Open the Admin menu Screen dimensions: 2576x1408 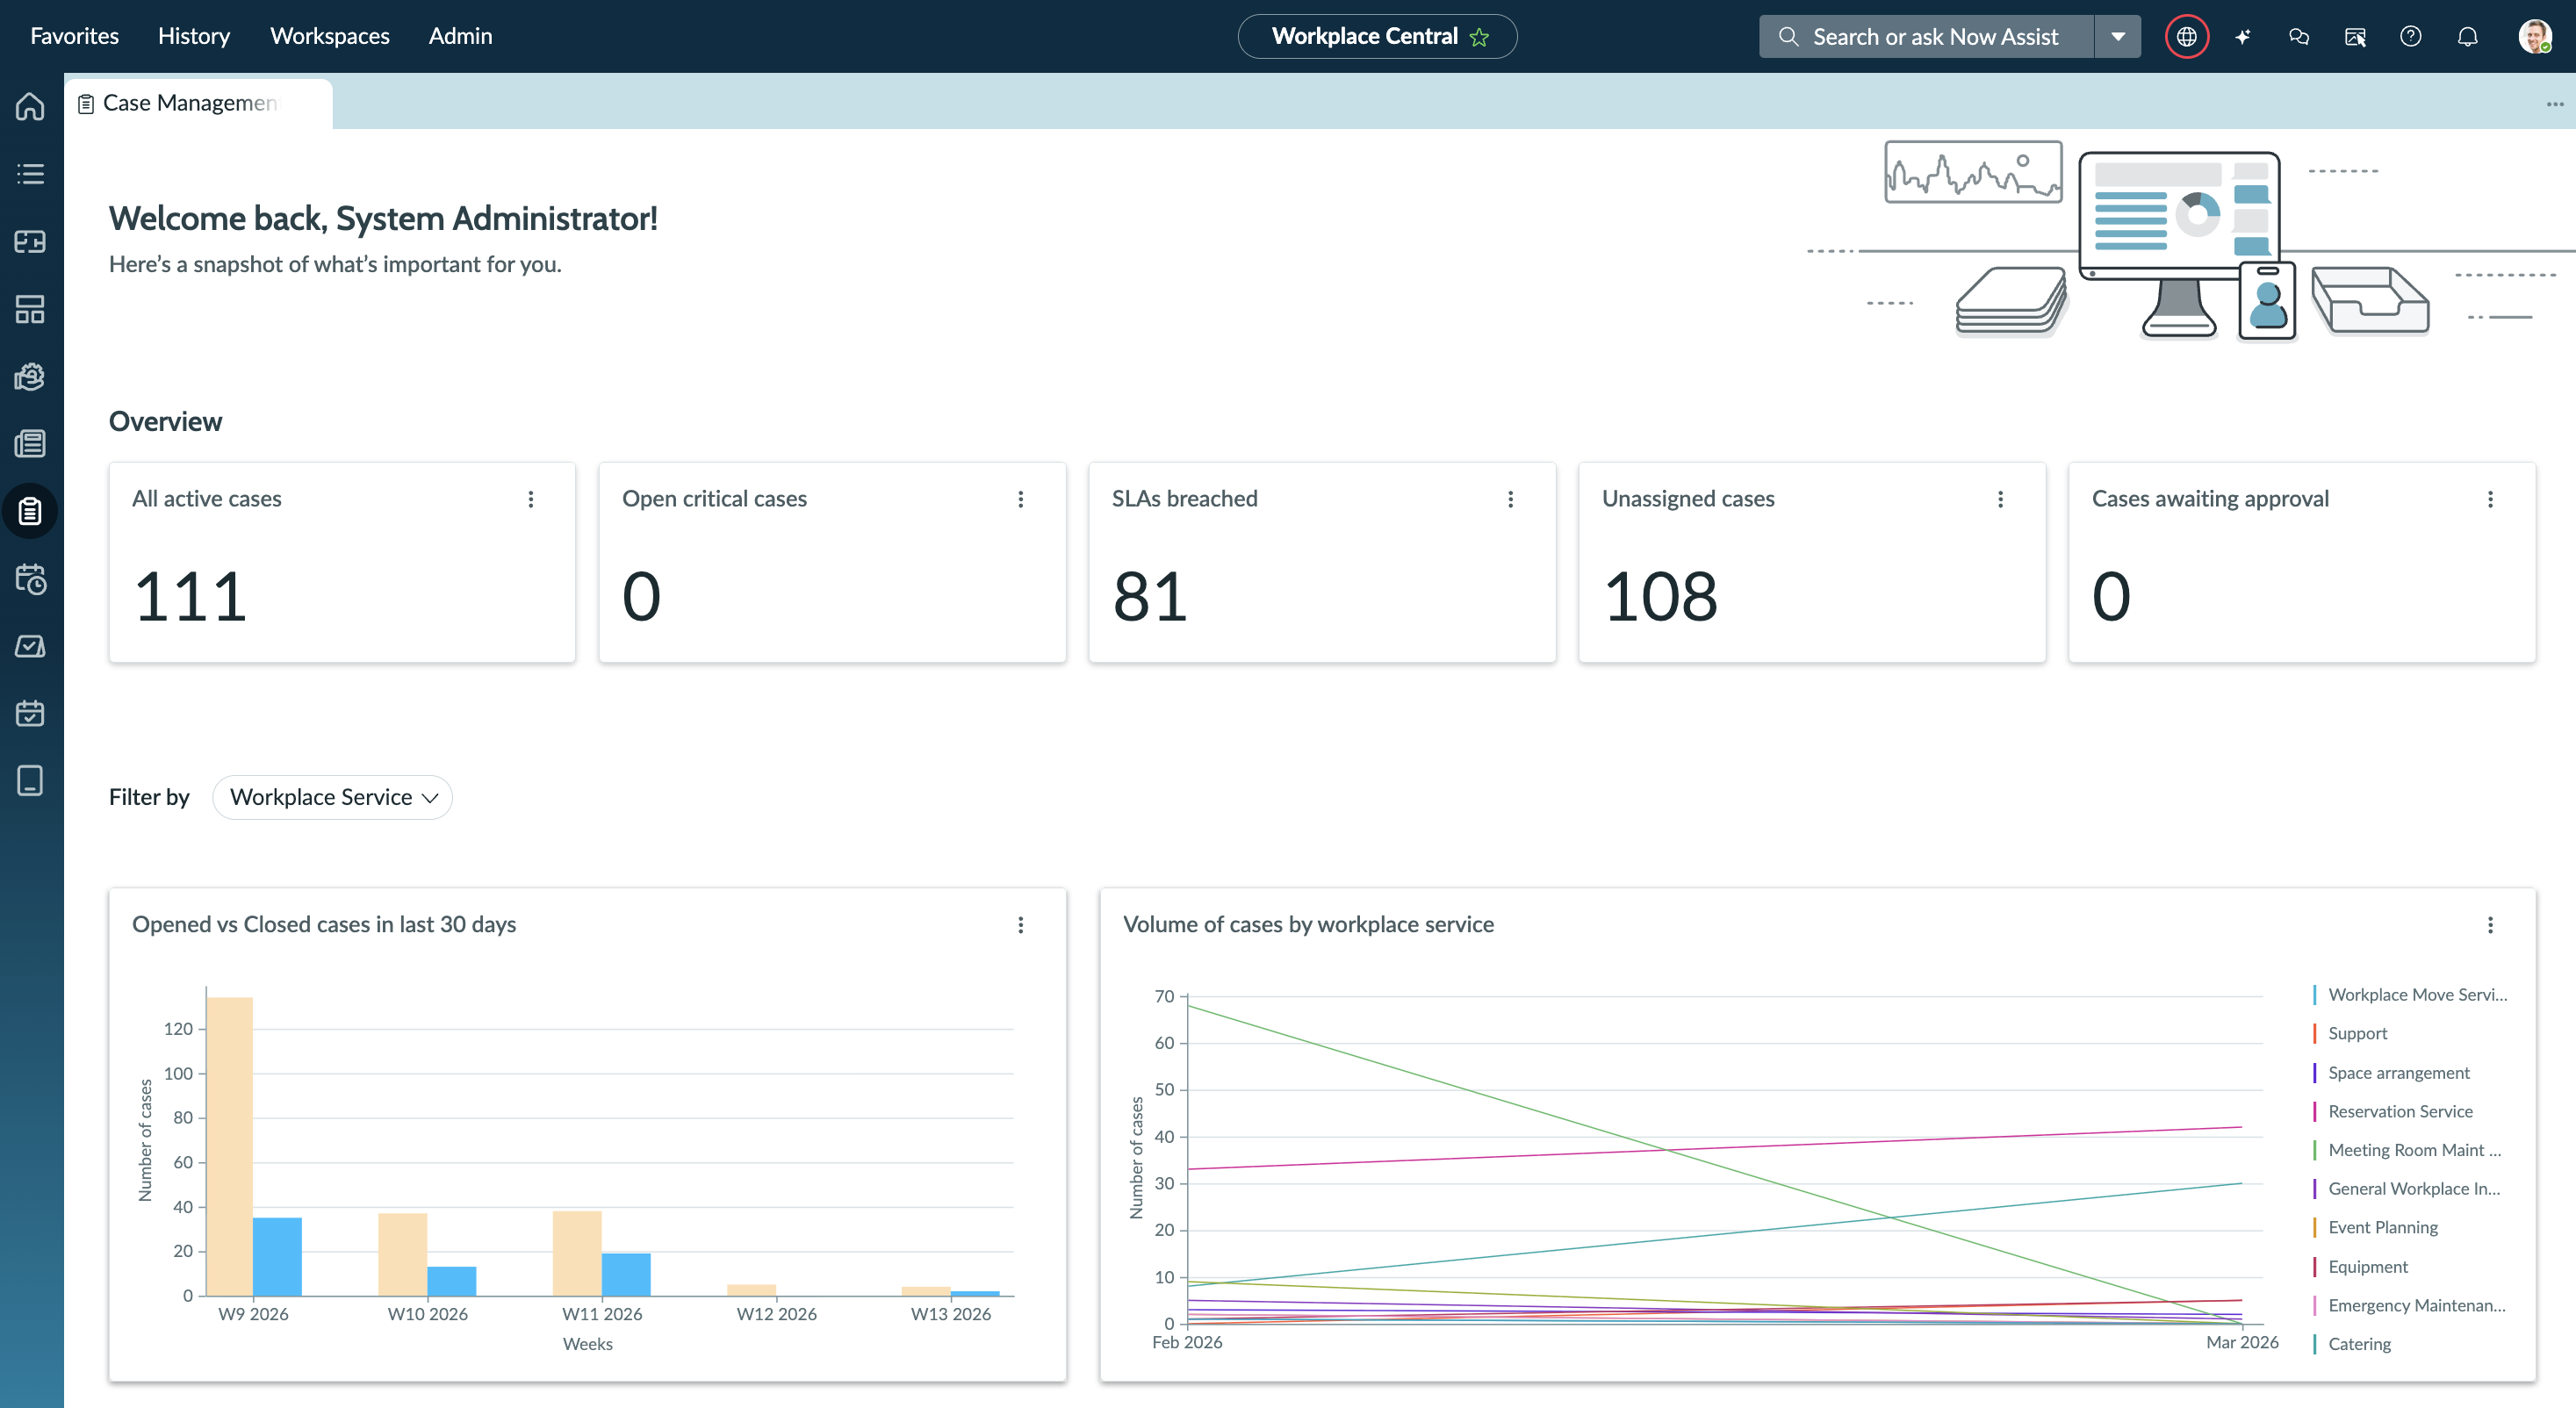click(x=461, y=36)
